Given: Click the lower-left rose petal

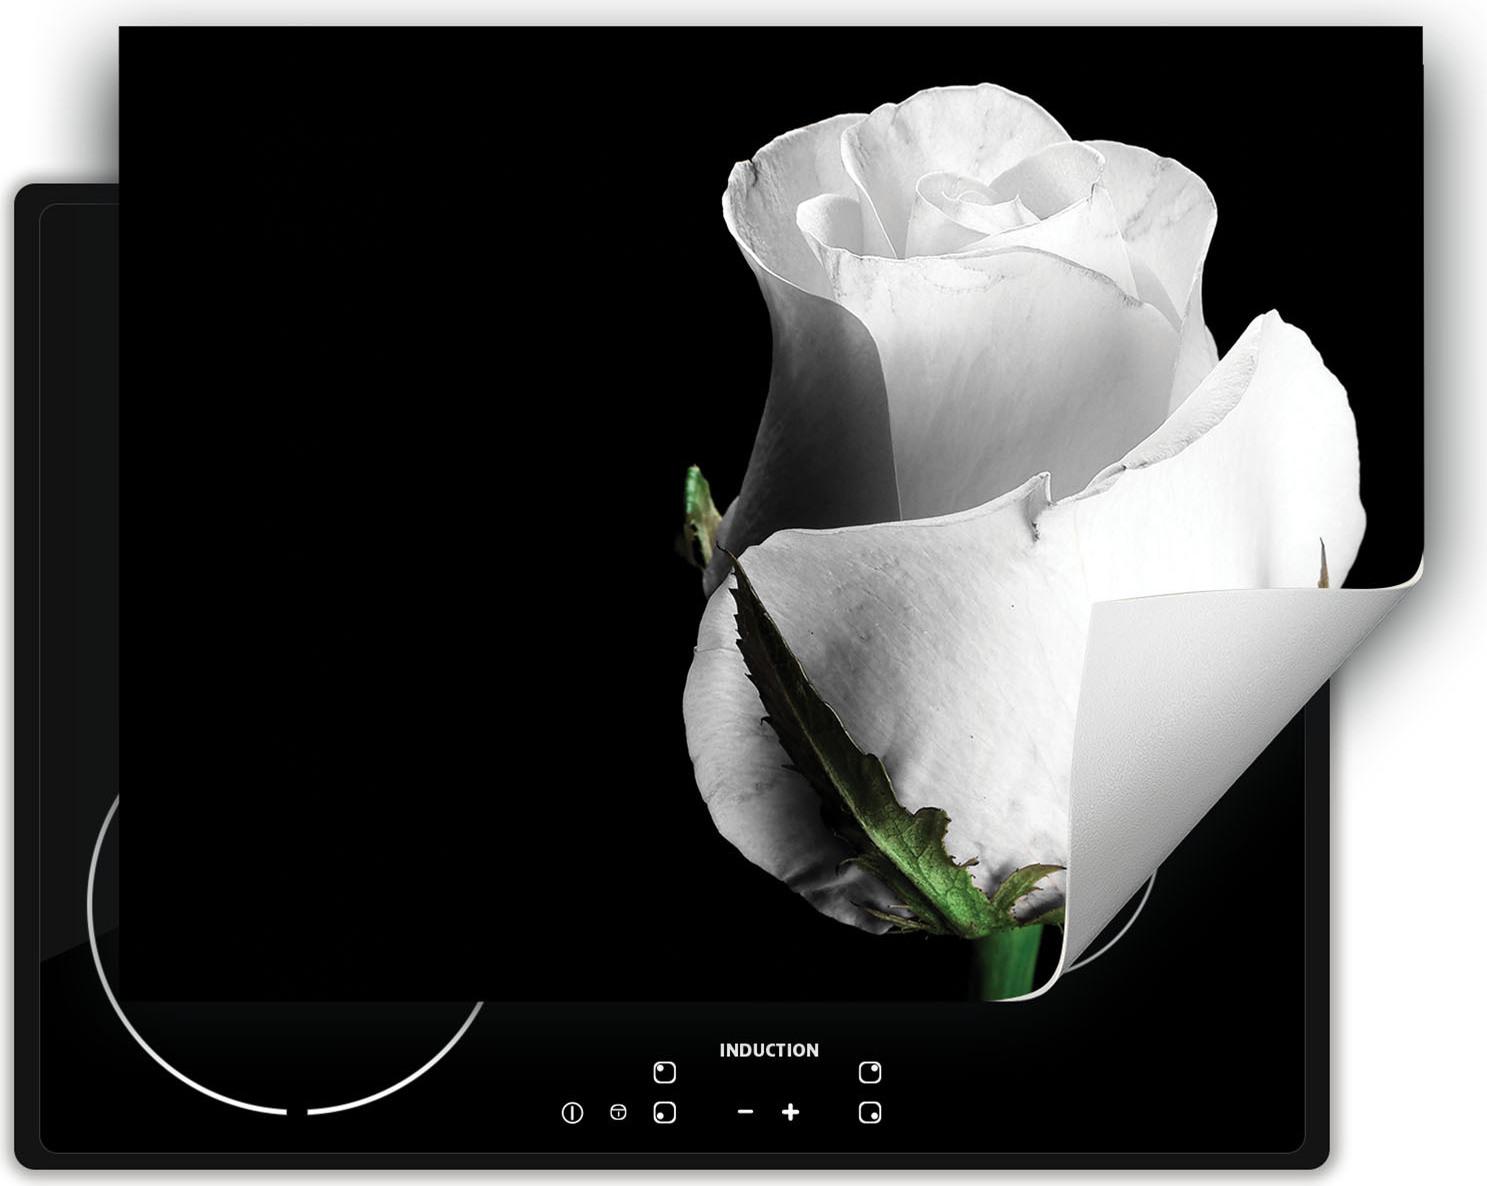Looking at the screenshot, I should (x=750, y=760).
